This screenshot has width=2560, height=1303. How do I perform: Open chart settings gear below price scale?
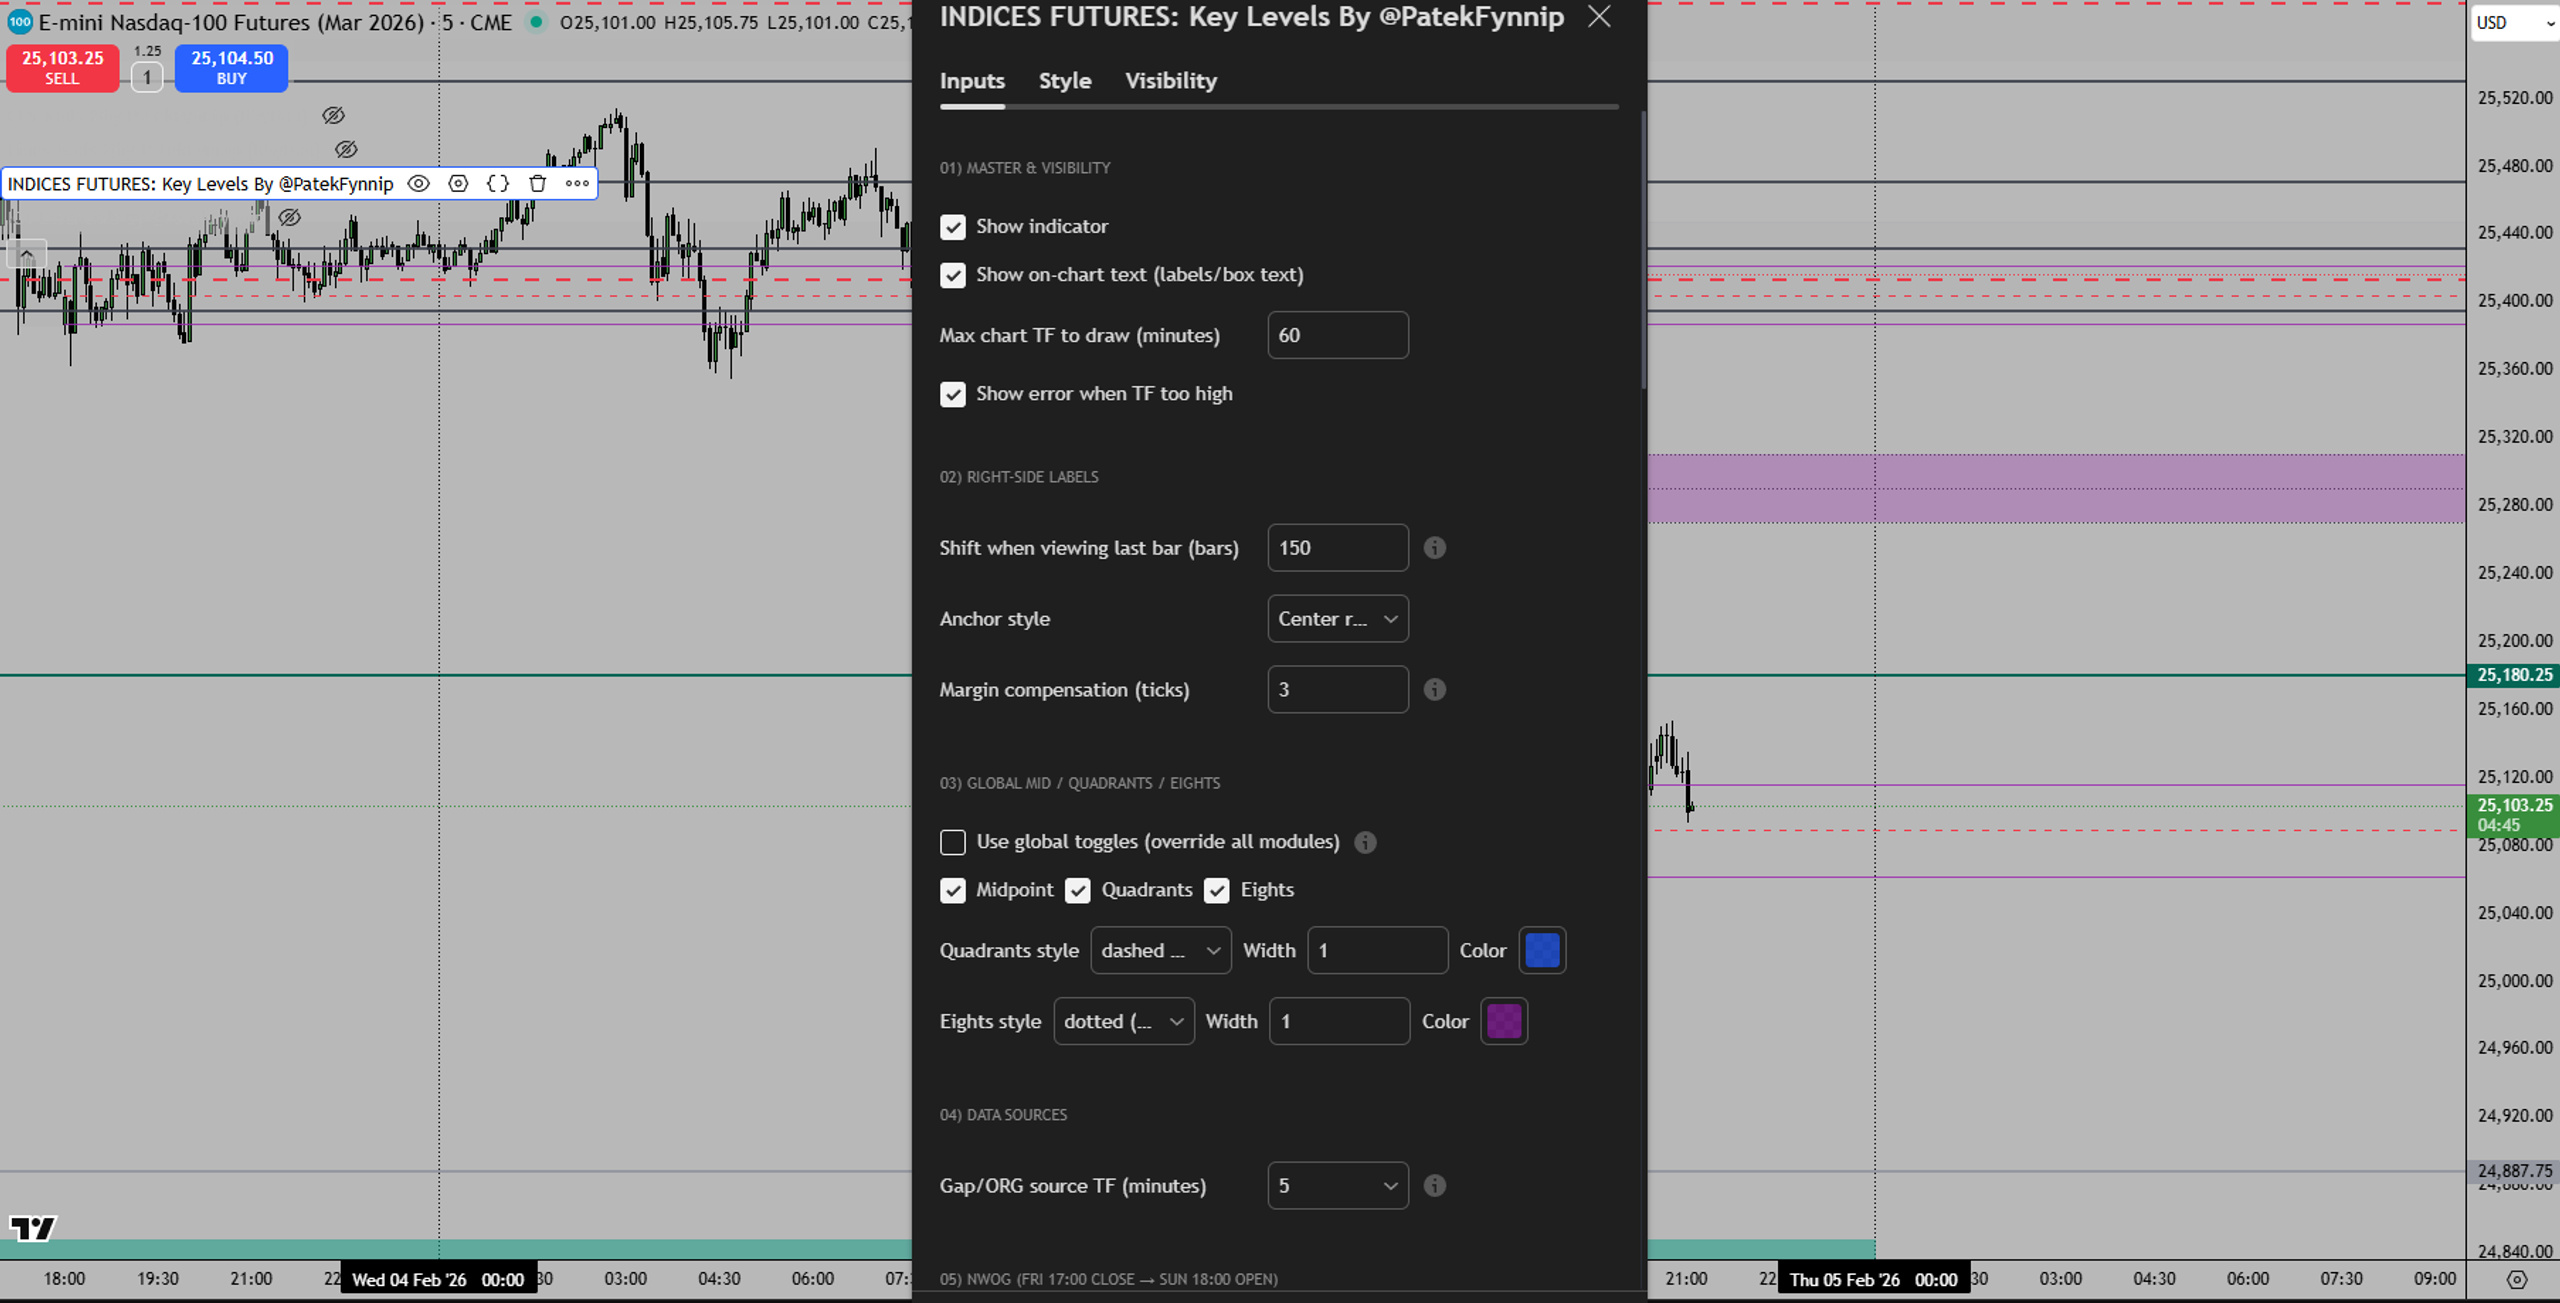(x=2517, y=1279)
